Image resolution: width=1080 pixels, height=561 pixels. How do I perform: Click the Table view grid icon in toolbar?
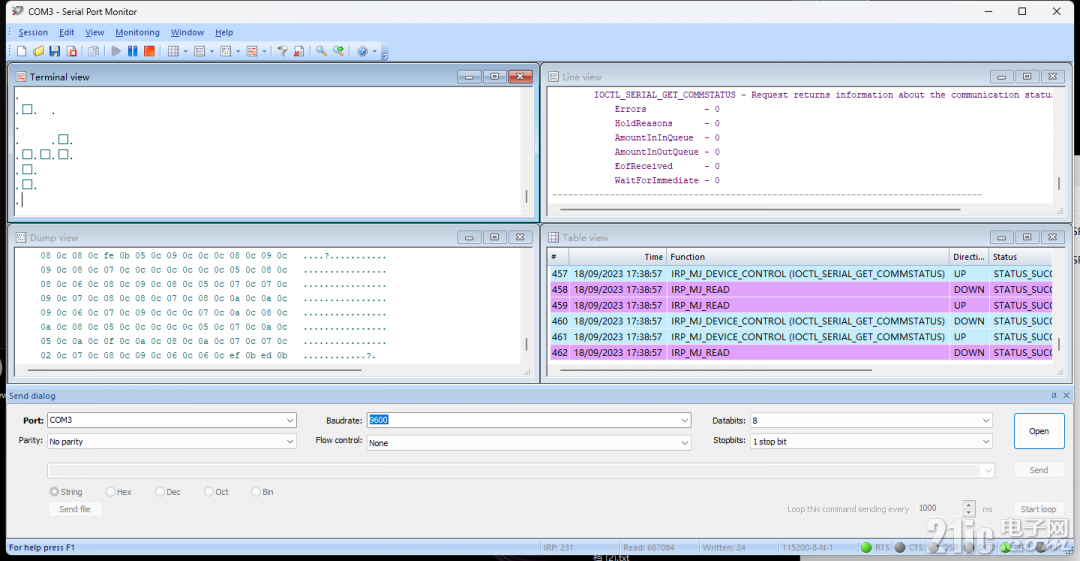click(x=174, y=51)
